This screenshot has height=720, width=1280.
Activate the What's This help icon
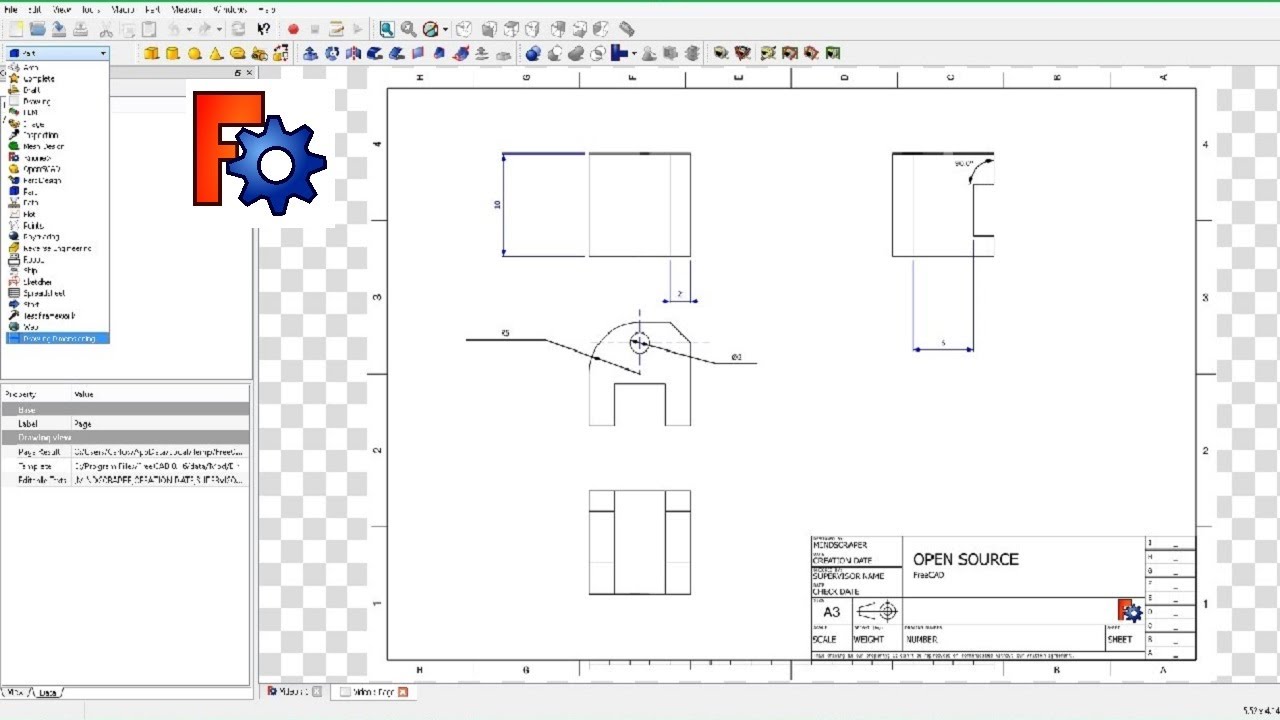click(x=262, y=29)
